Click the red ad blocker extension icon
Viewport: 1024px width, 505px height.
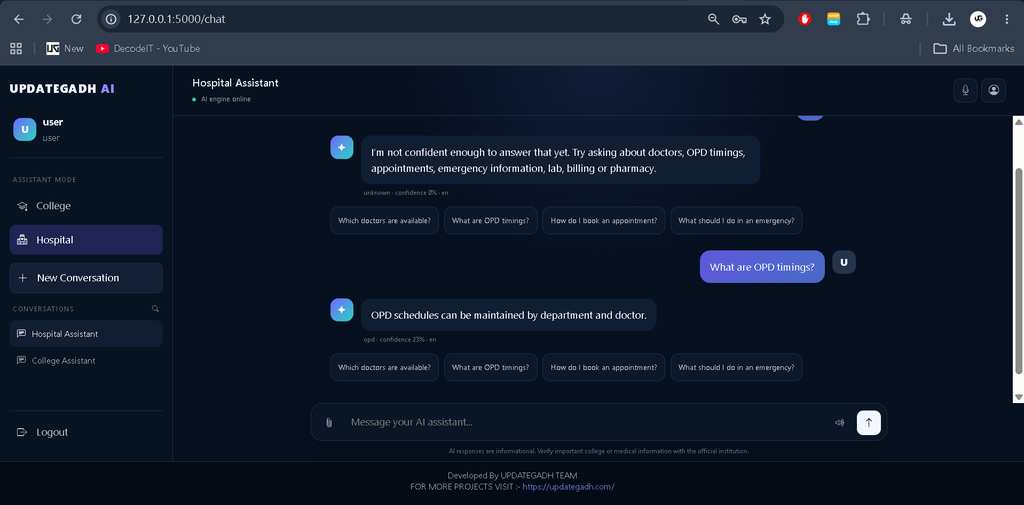click(x=805, y=19)
